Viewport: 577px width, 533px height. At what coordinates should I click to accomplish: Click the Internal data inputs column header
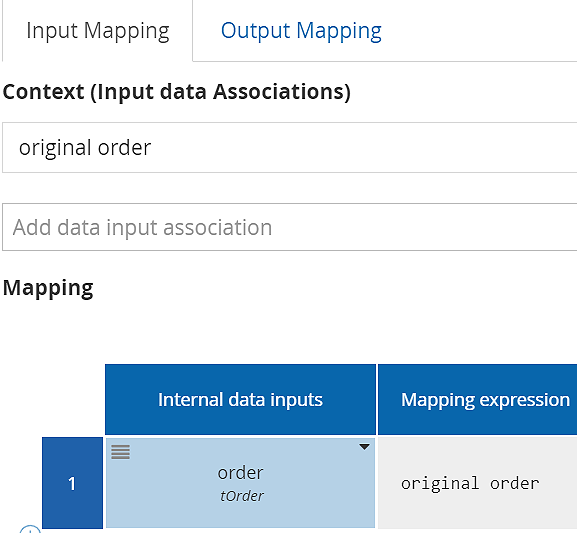click(x=240, y=399)
